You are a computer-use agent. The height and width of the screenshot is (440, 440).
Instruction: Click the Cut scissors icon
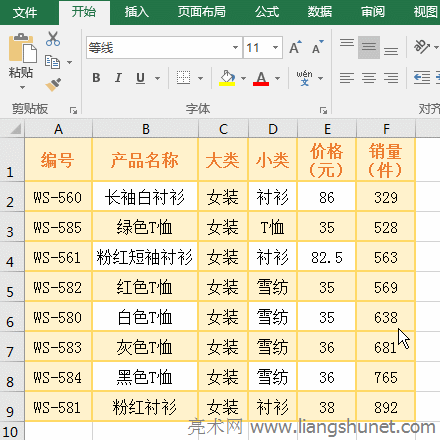53,39
